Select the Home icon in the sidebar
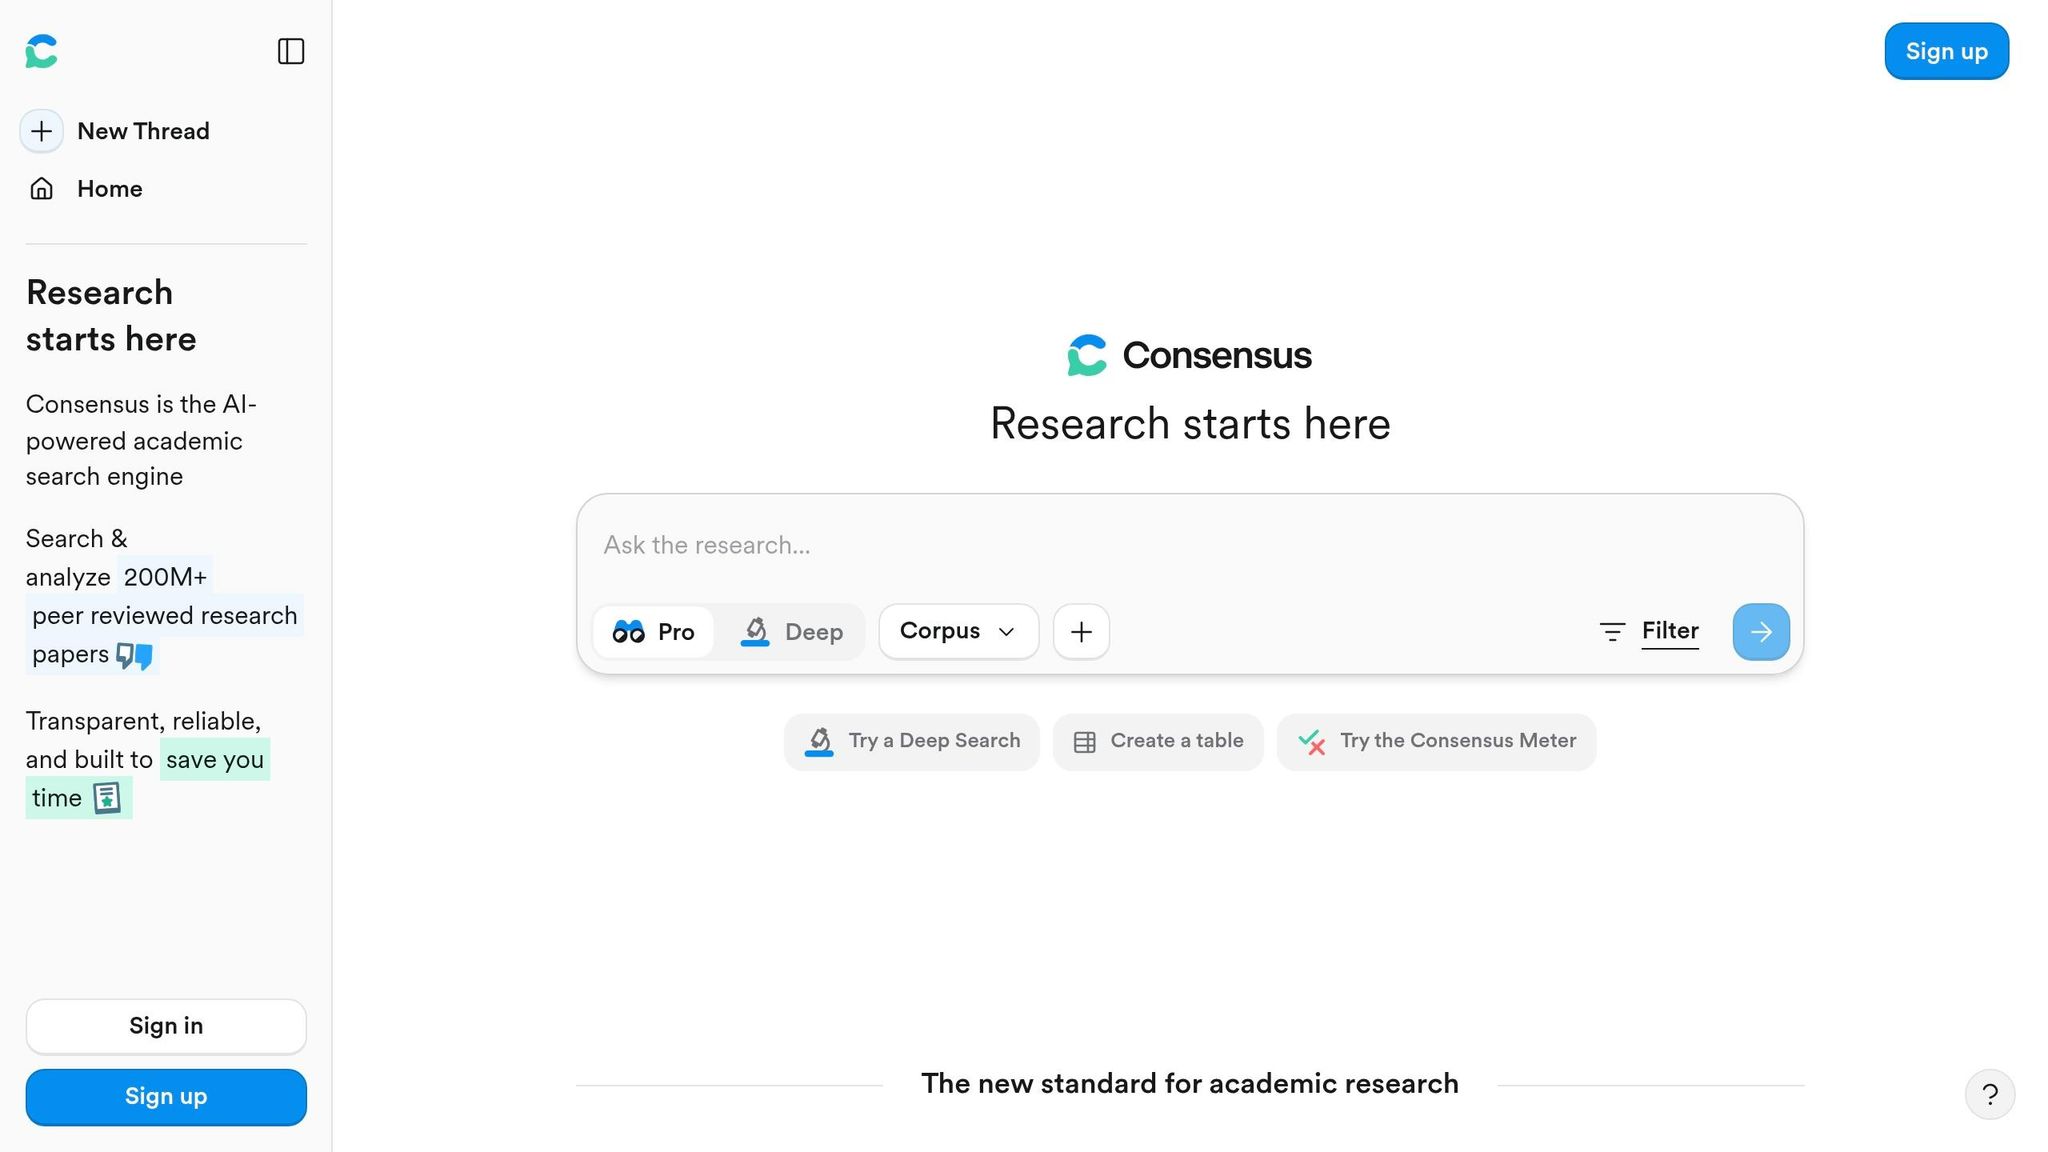 pos(41,188)
